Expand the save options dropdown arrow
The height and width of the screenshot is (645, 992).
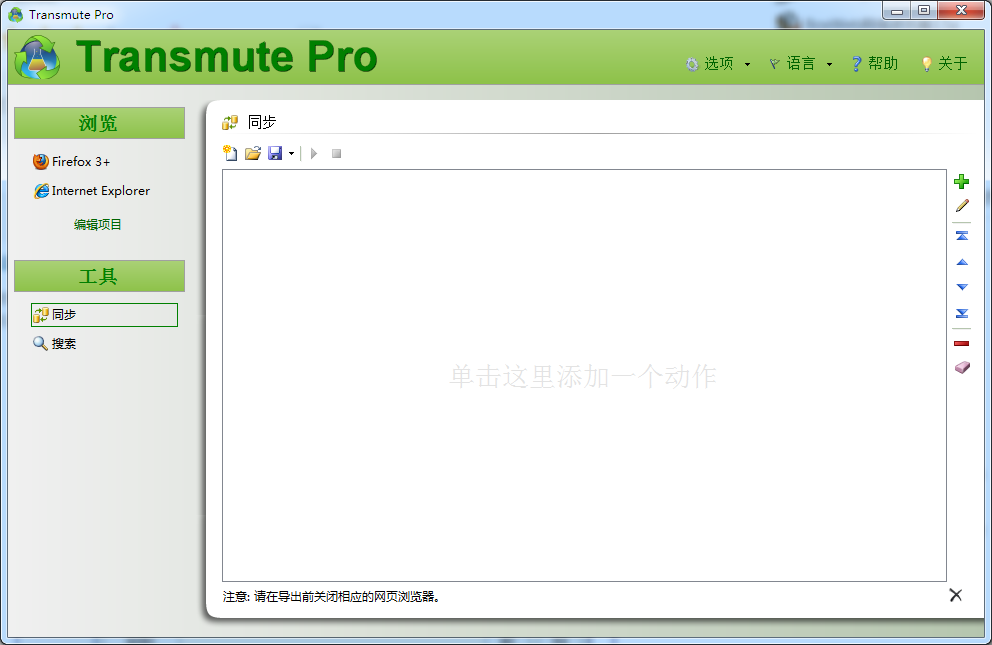(291, 154)
